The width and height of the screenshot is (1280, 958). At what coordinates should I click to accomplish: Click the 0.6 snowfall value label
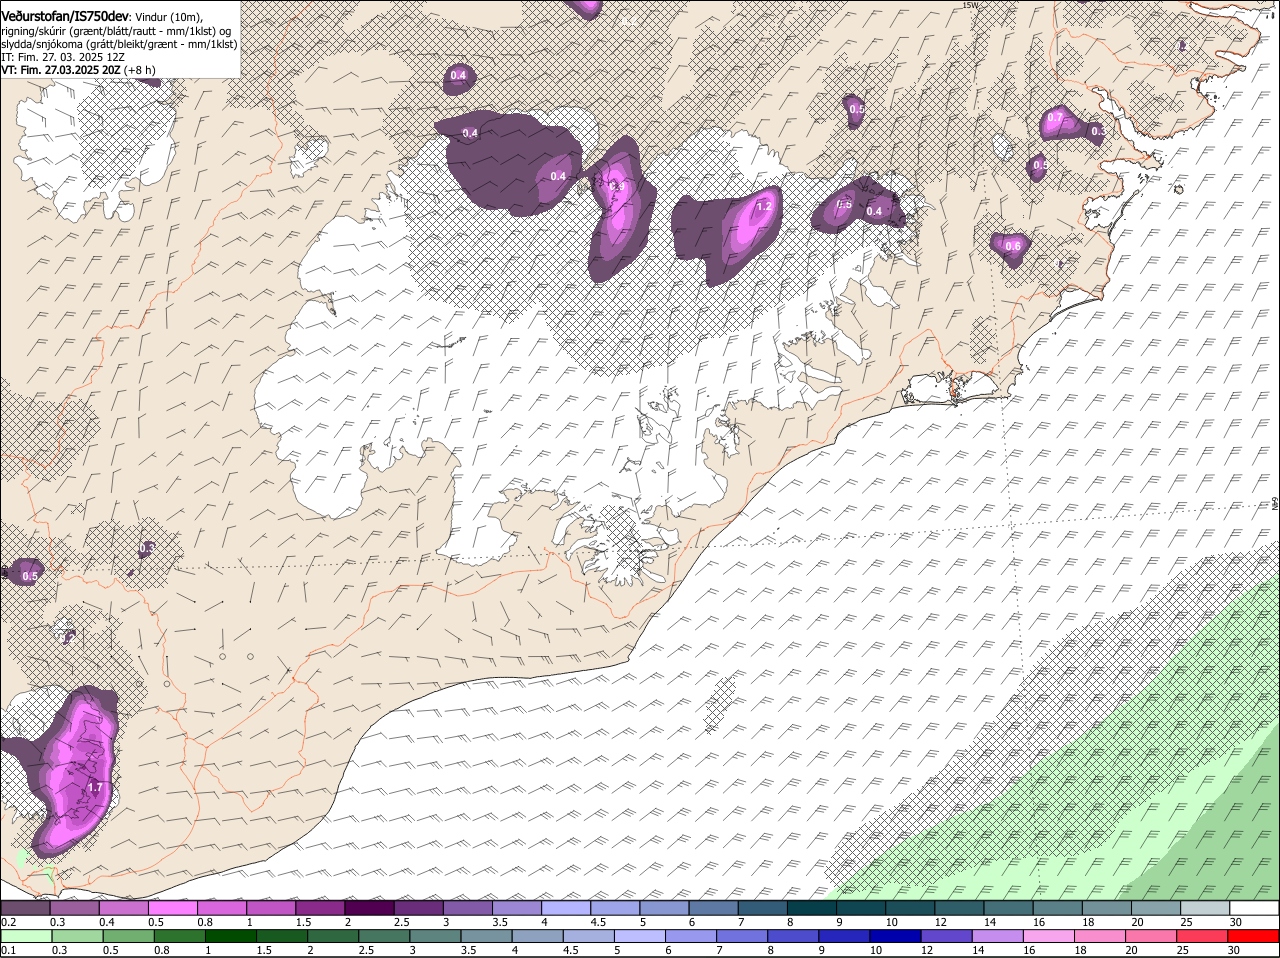pyautogui.click(x=1013, y=247)
